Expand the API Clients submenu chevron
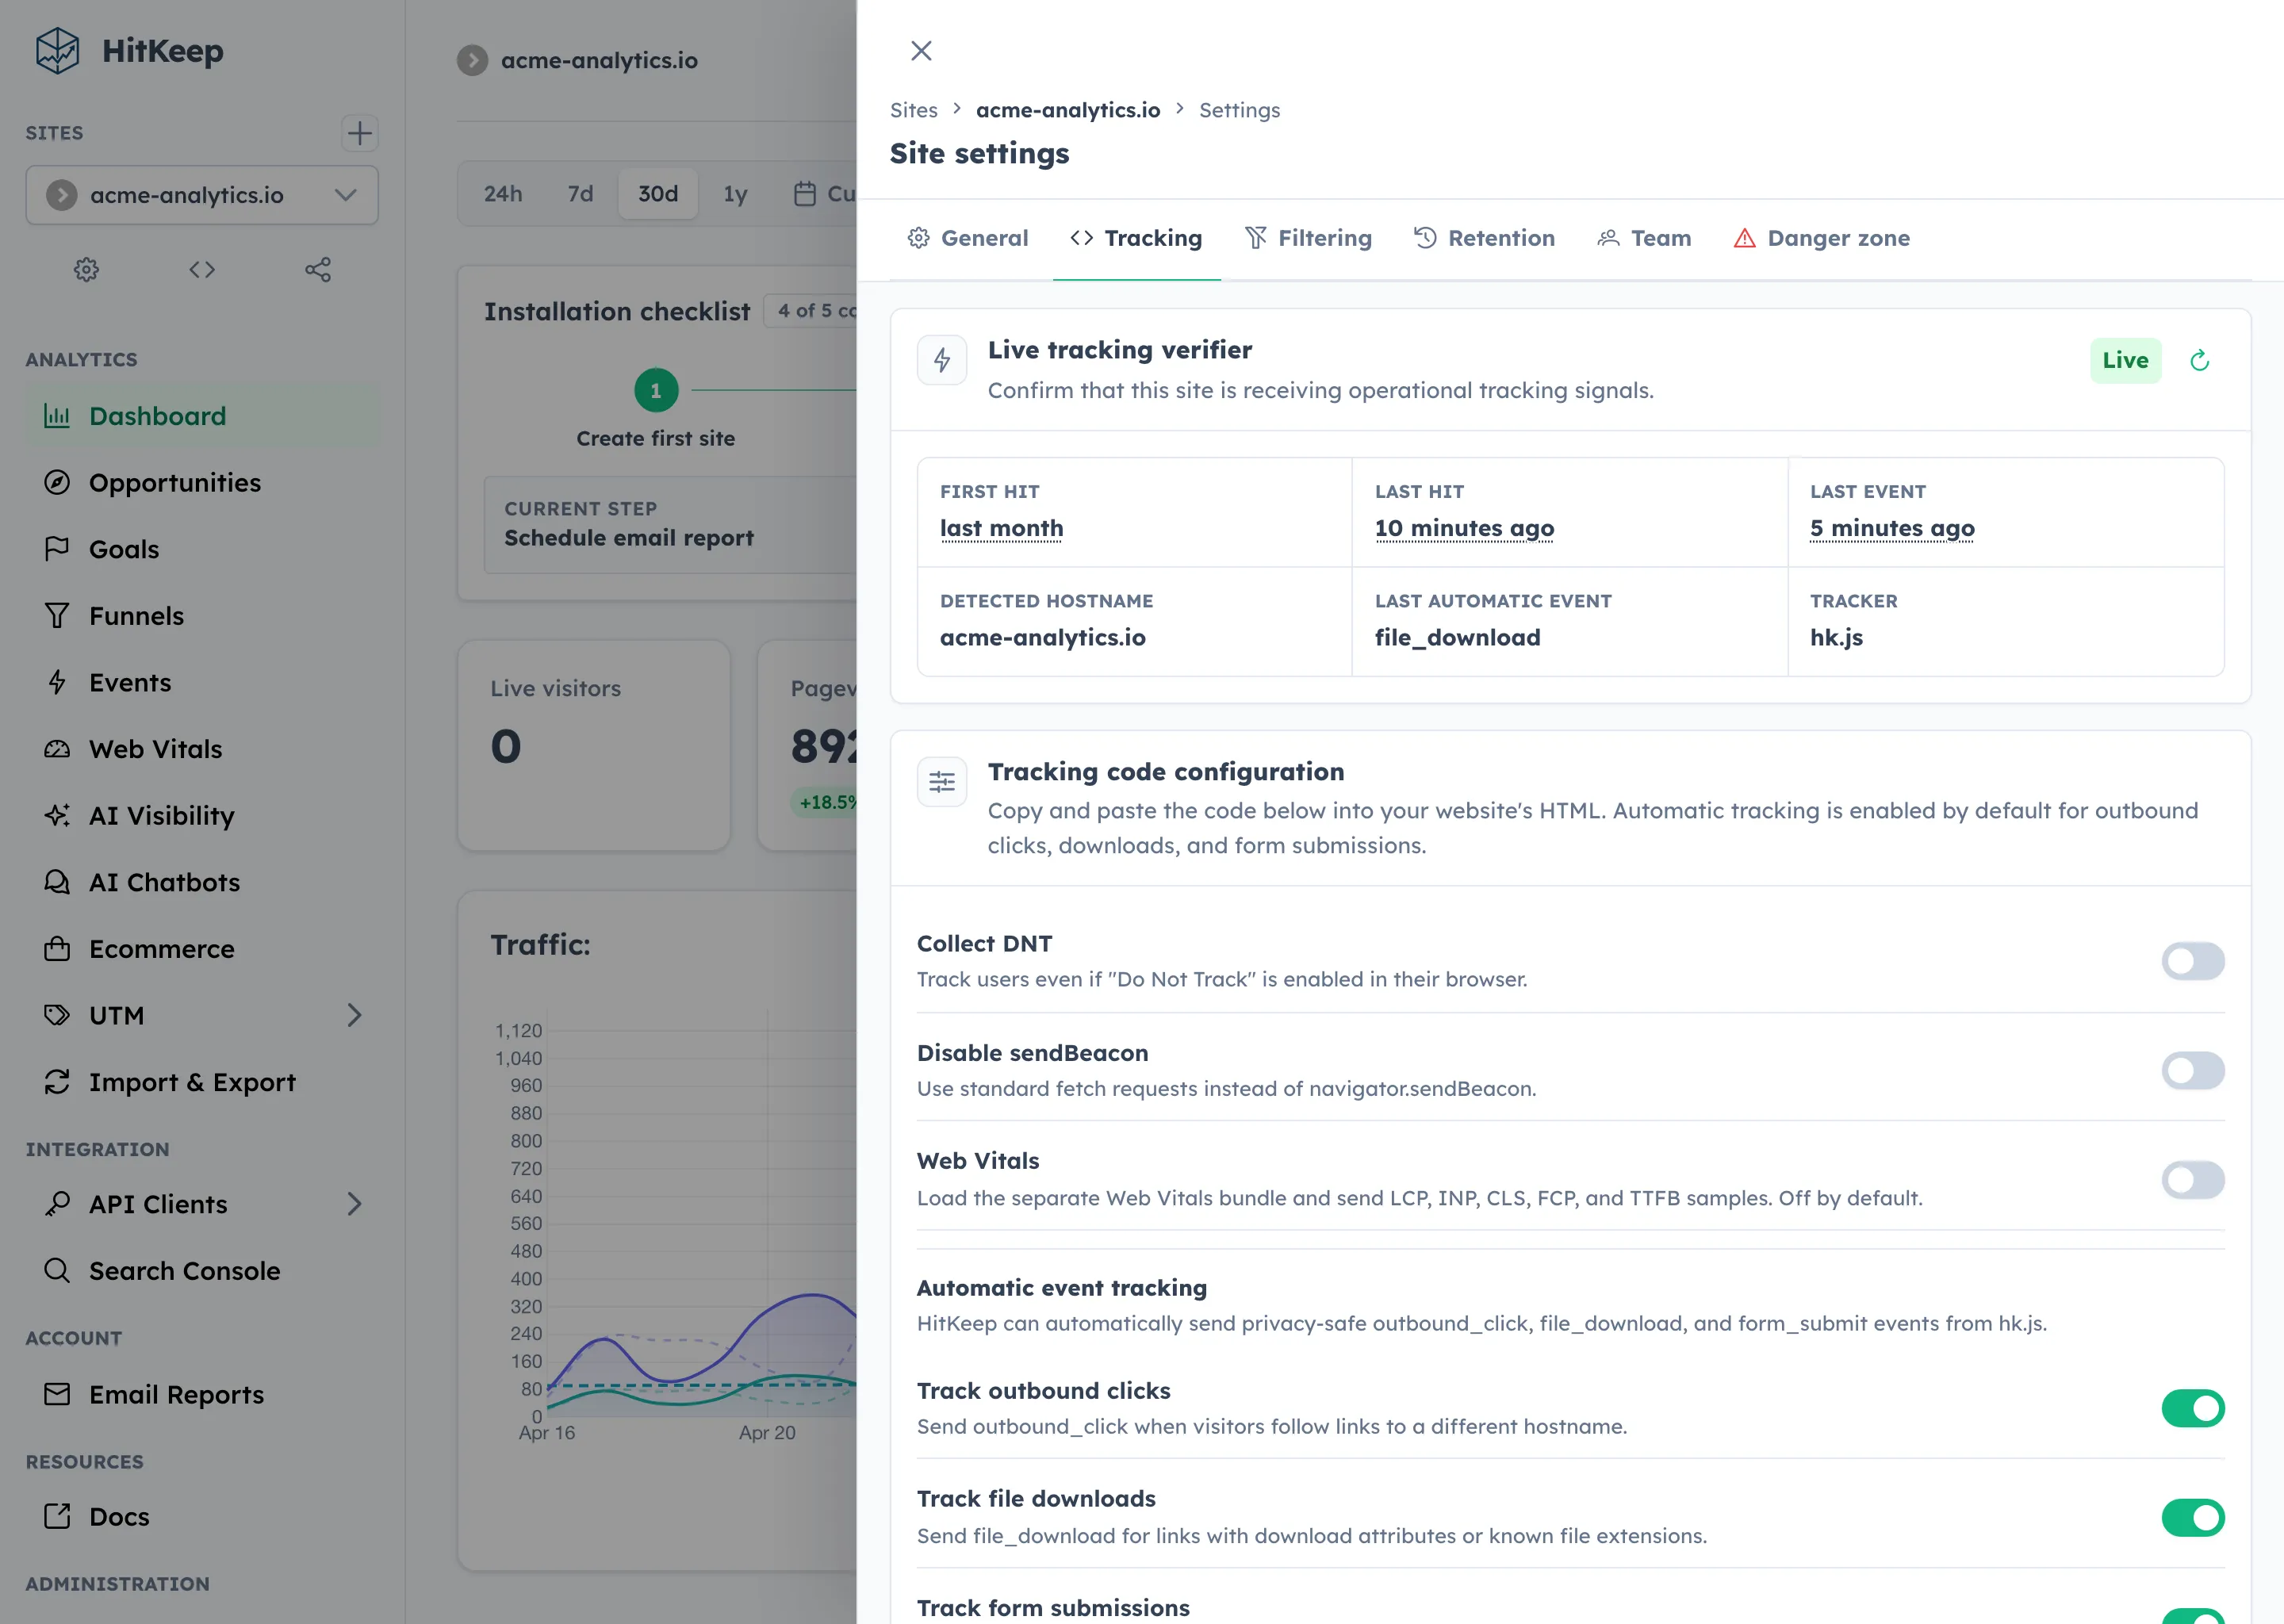2284x1624 pixels. pos(354,1204)
